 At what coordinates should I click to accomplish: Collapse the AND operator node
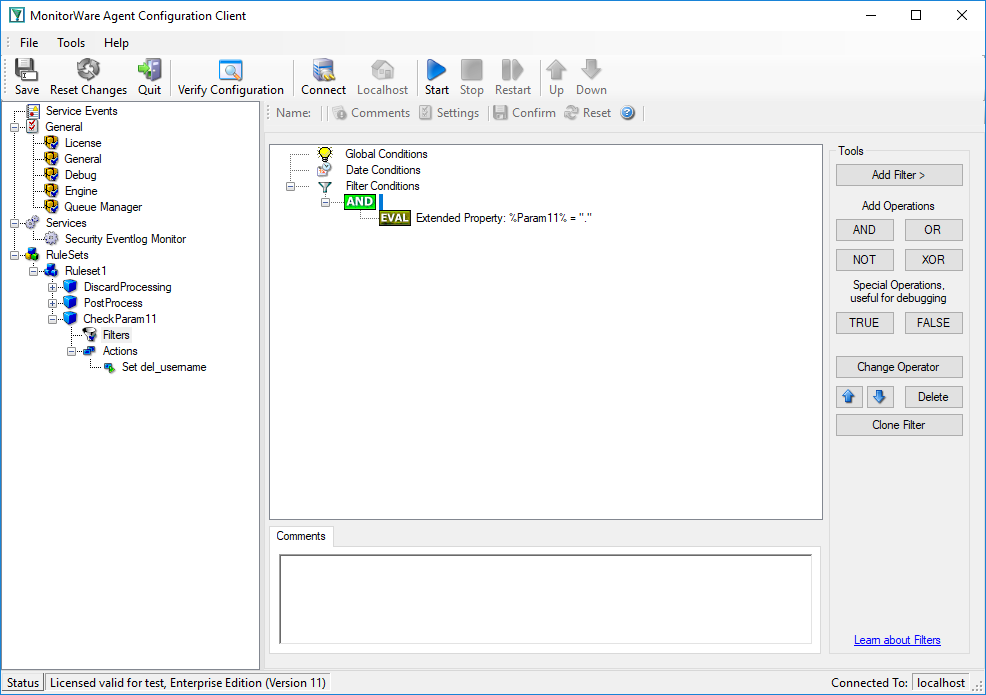point(325,202)
